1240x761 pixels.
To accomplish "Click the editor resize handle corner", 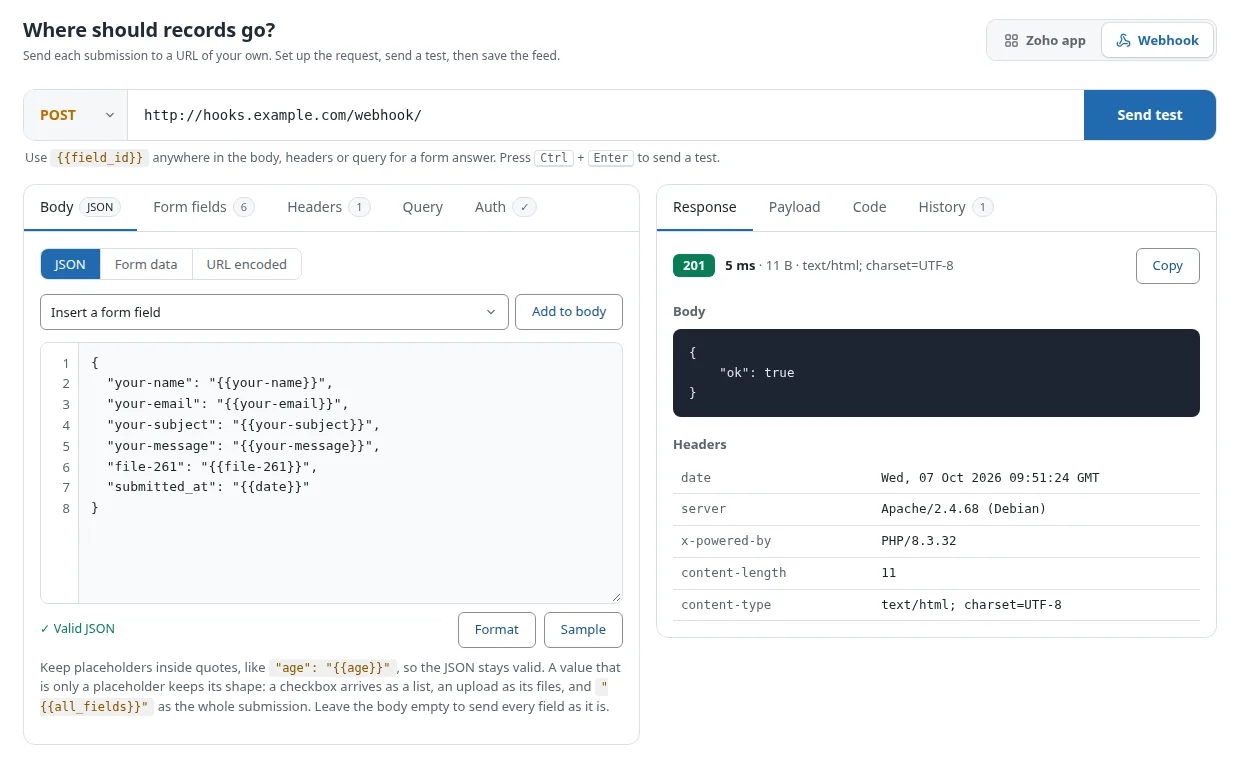I will click(616, 597).
